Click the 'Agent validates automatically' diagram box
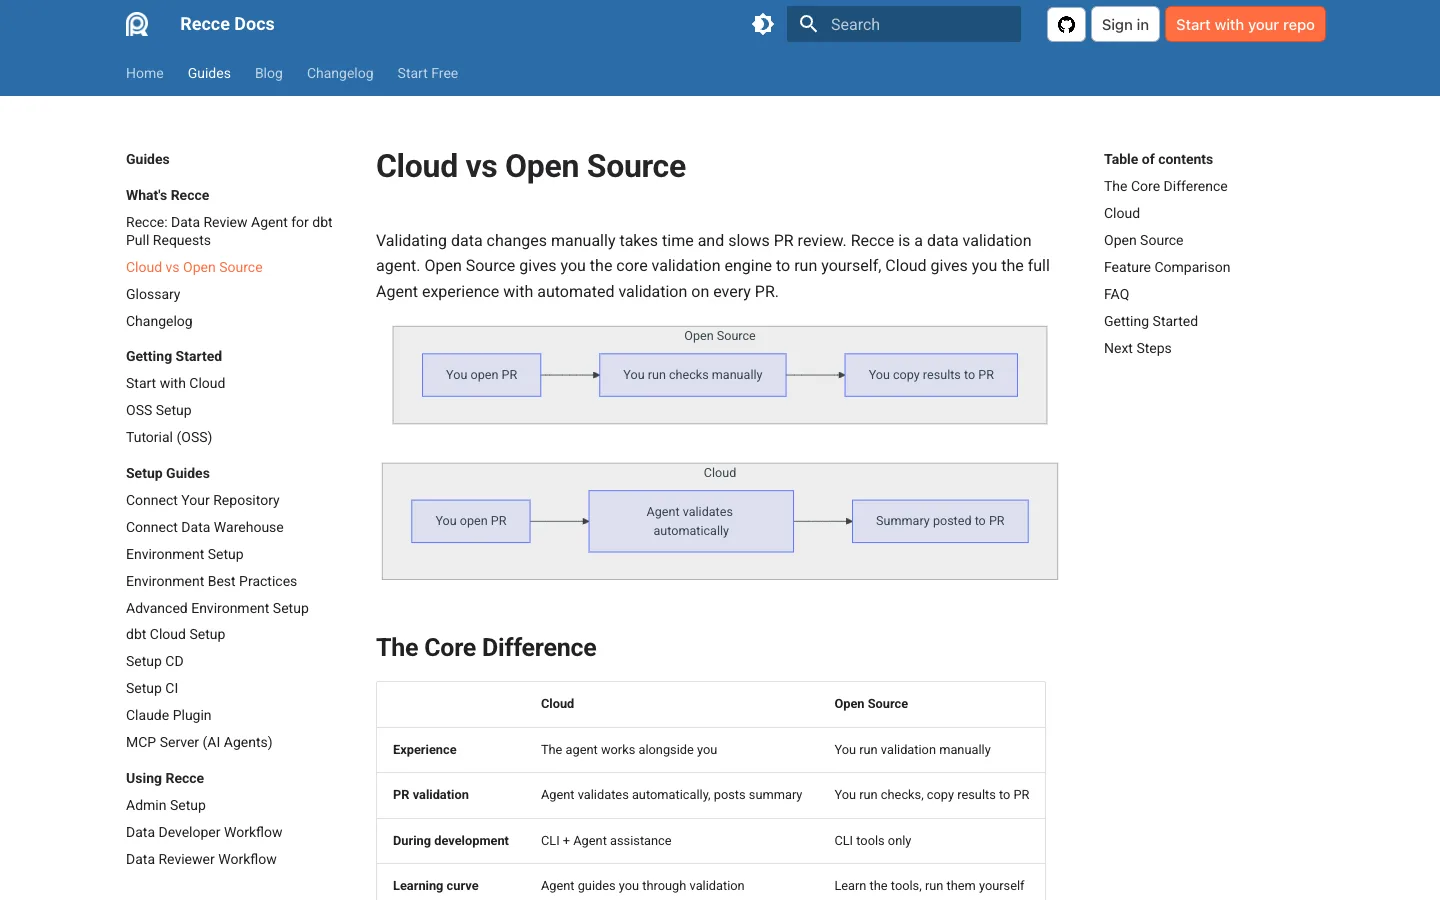The image size is (1440, 900). point(691,521)
